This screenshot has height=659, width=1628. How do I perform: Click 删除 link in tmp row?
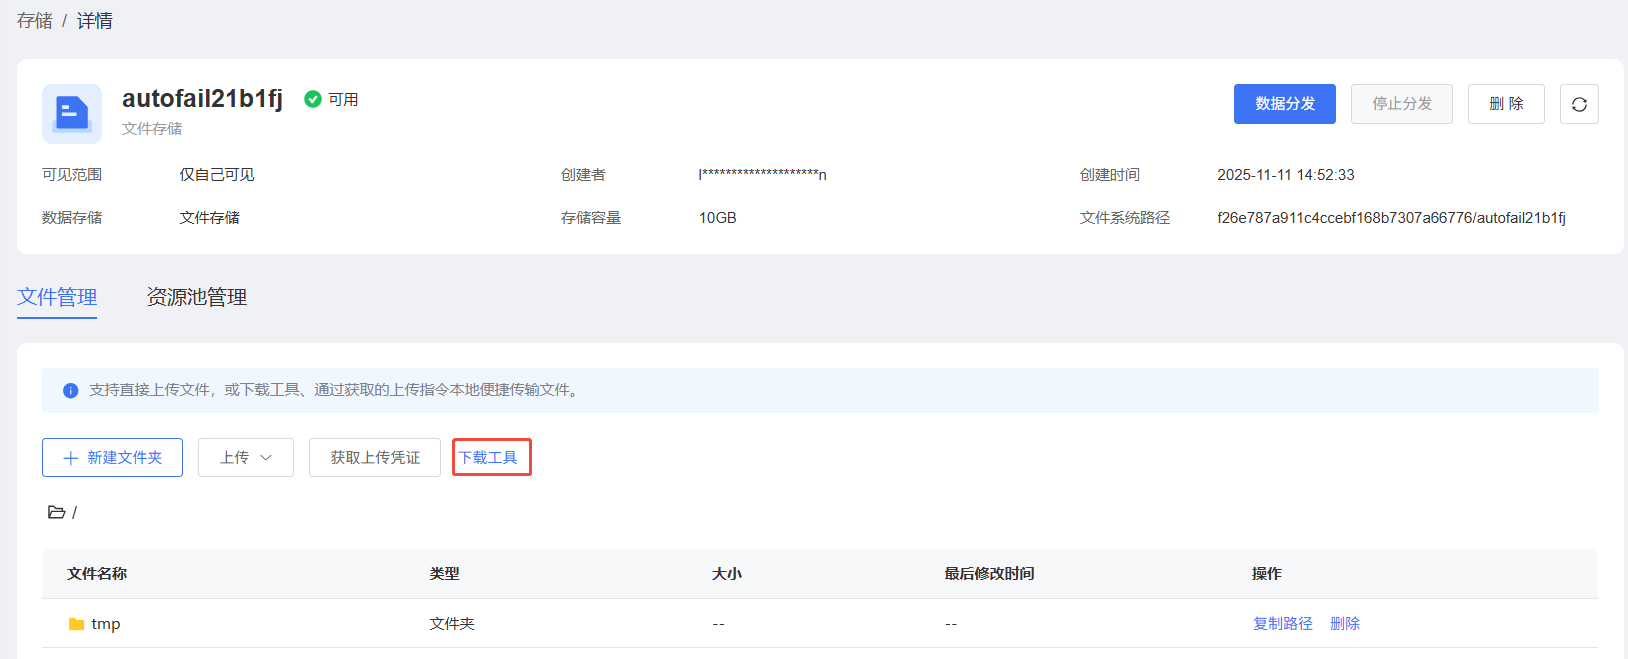pyautogui.click(x=1345, y=623)
